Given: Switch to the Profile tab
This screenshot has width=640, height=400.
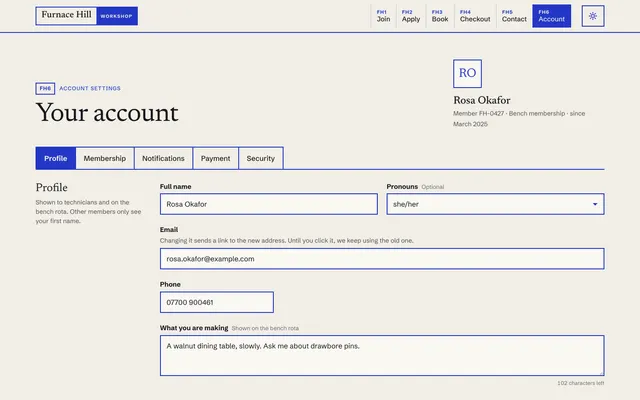Looking at the screenshot, I should pos(56,158).
